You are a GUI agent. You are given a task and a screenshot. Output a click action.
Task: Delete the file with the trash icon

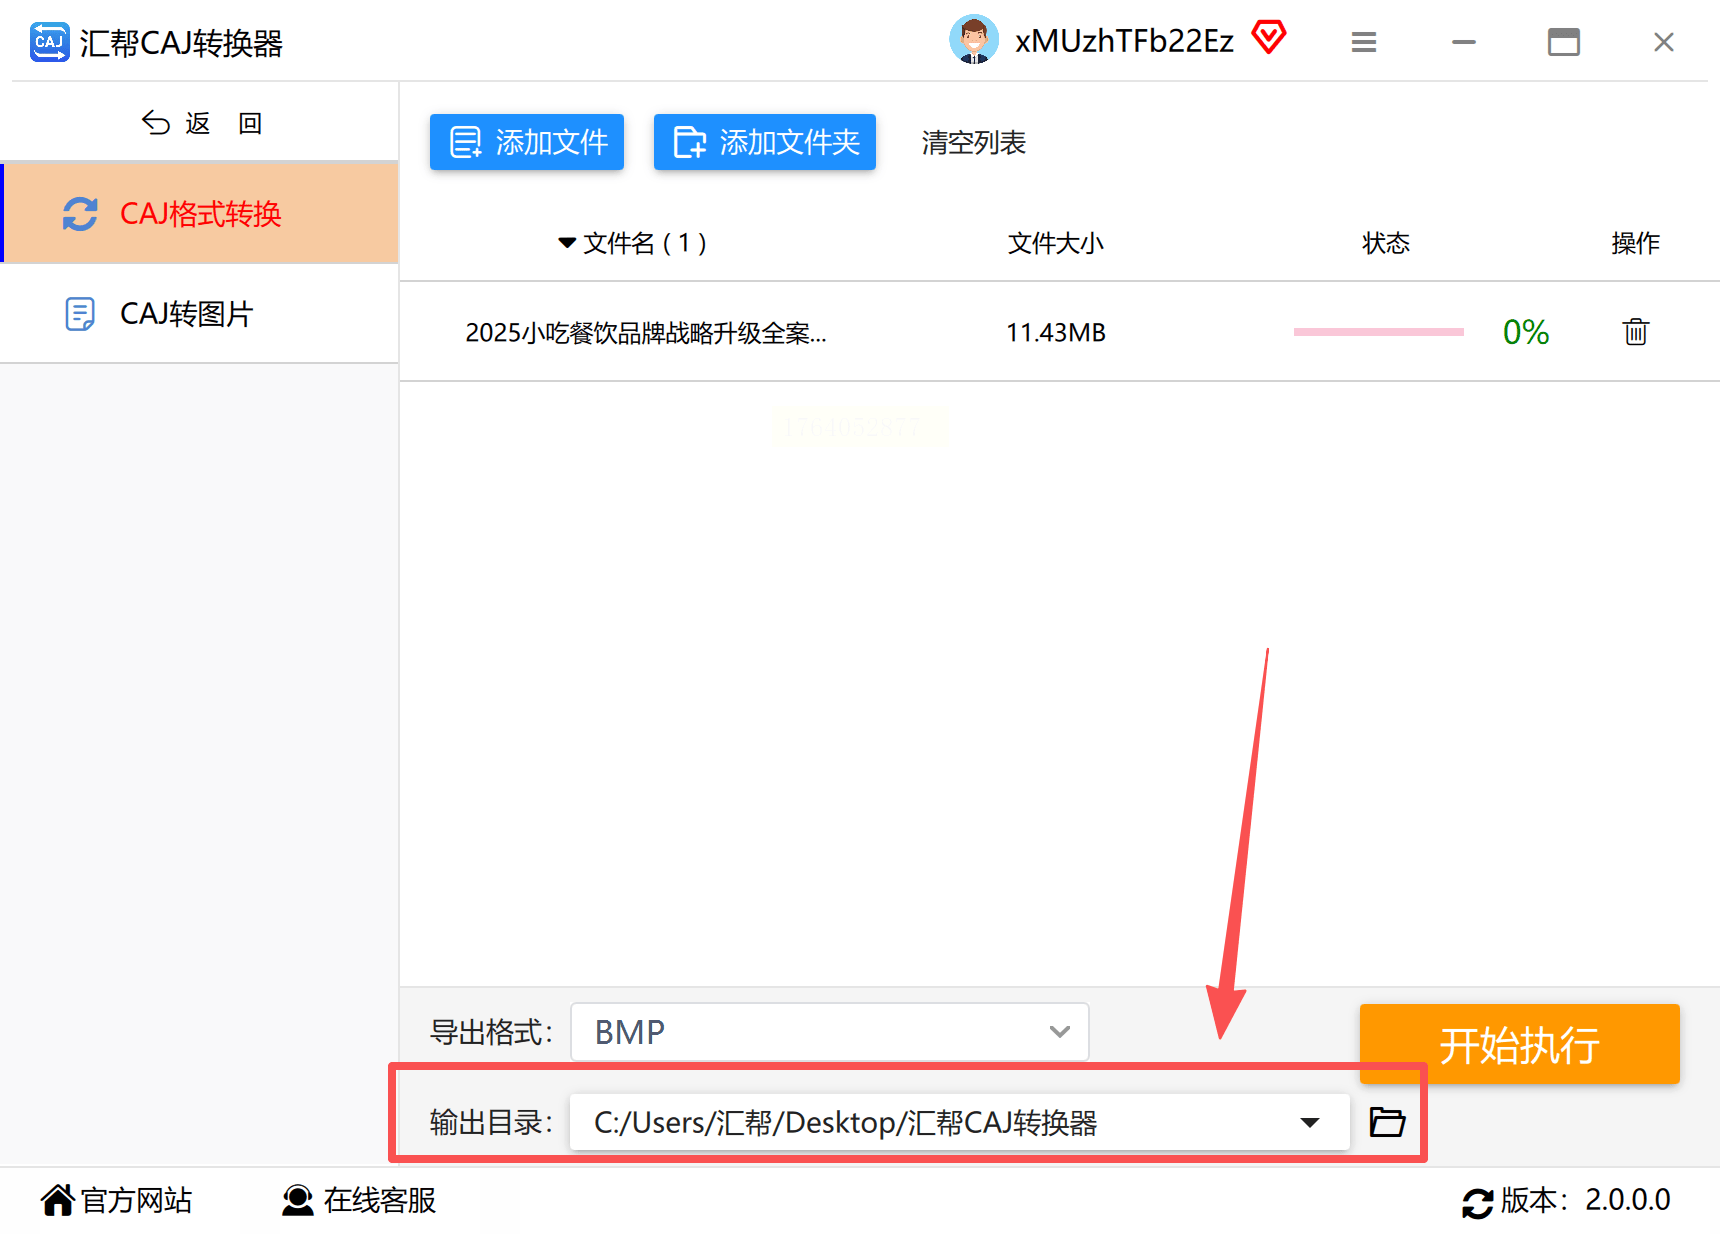pyautogui.click(x=1634, y=331)
